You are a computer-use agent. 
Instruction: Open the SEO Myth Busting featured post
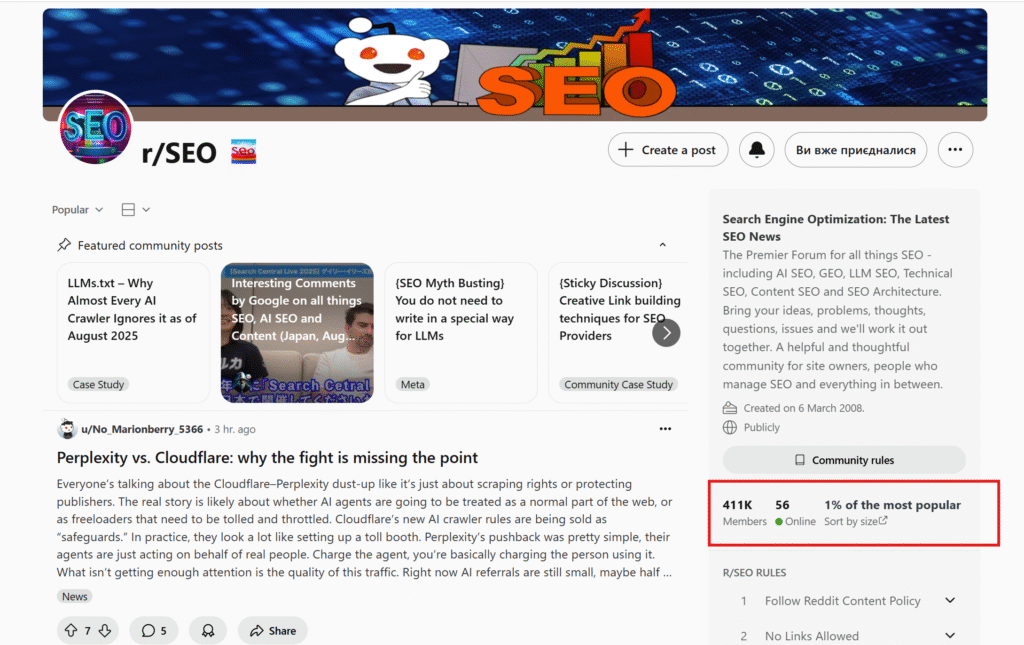click(461, 332)
